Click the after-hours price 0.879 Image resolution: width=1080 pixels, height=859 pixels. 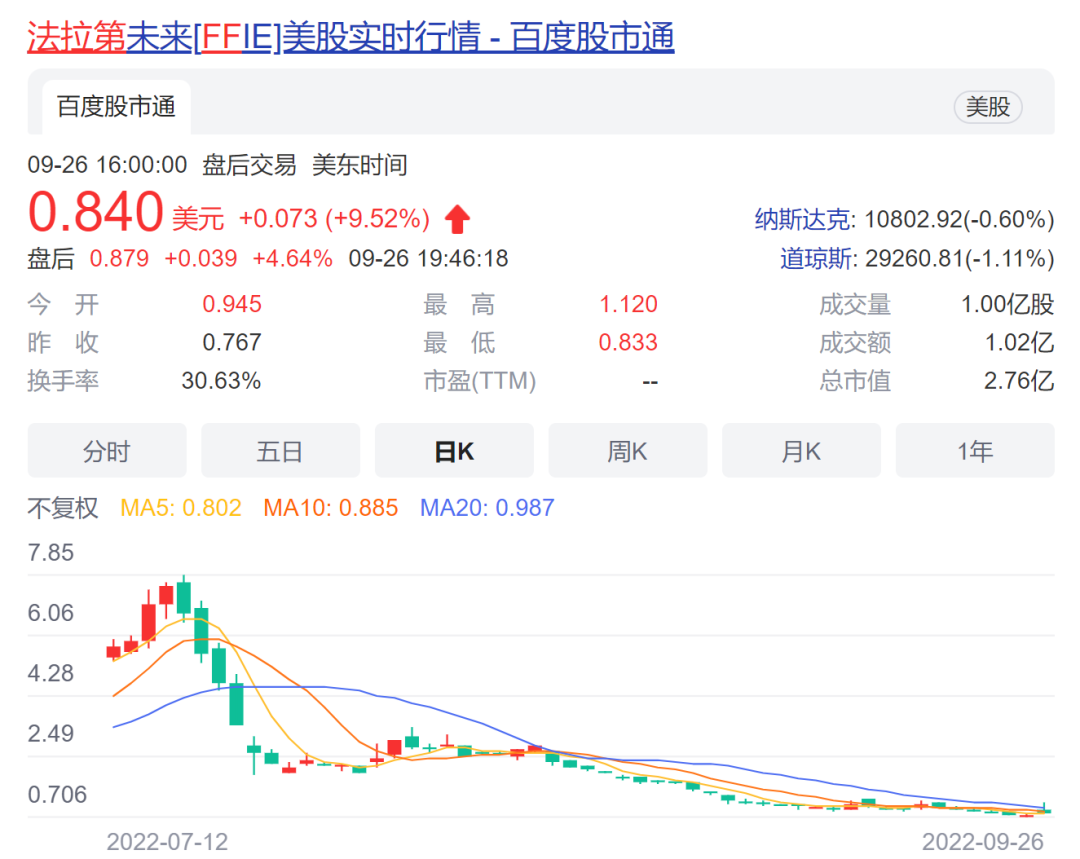[119, 258]
